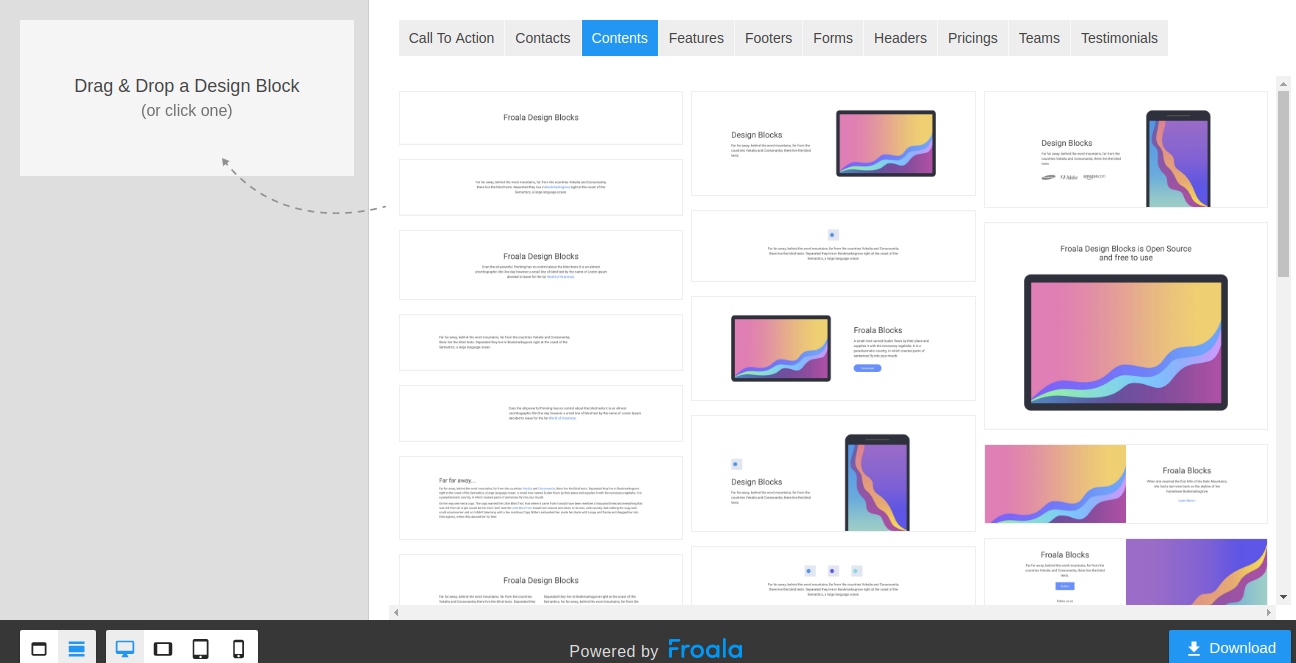The image size is (1296, 663).
Task: Switch to desktop preview mode
Action: coord(124,648)
